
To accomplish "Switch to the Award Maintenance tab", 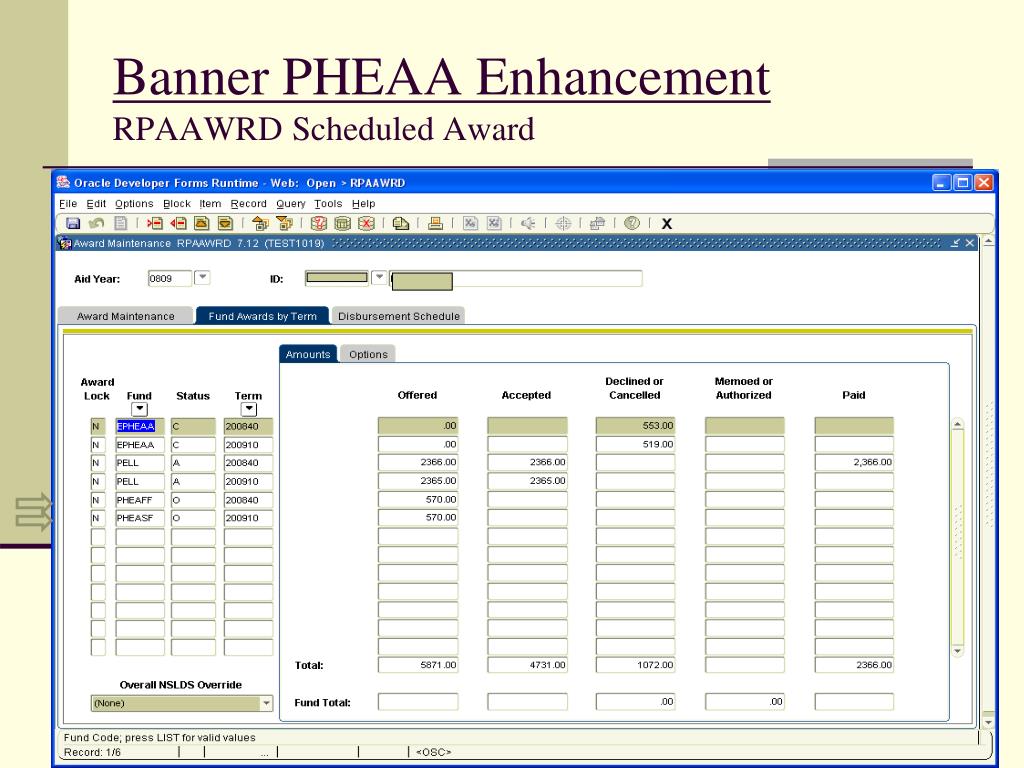I will coord(125,316).
